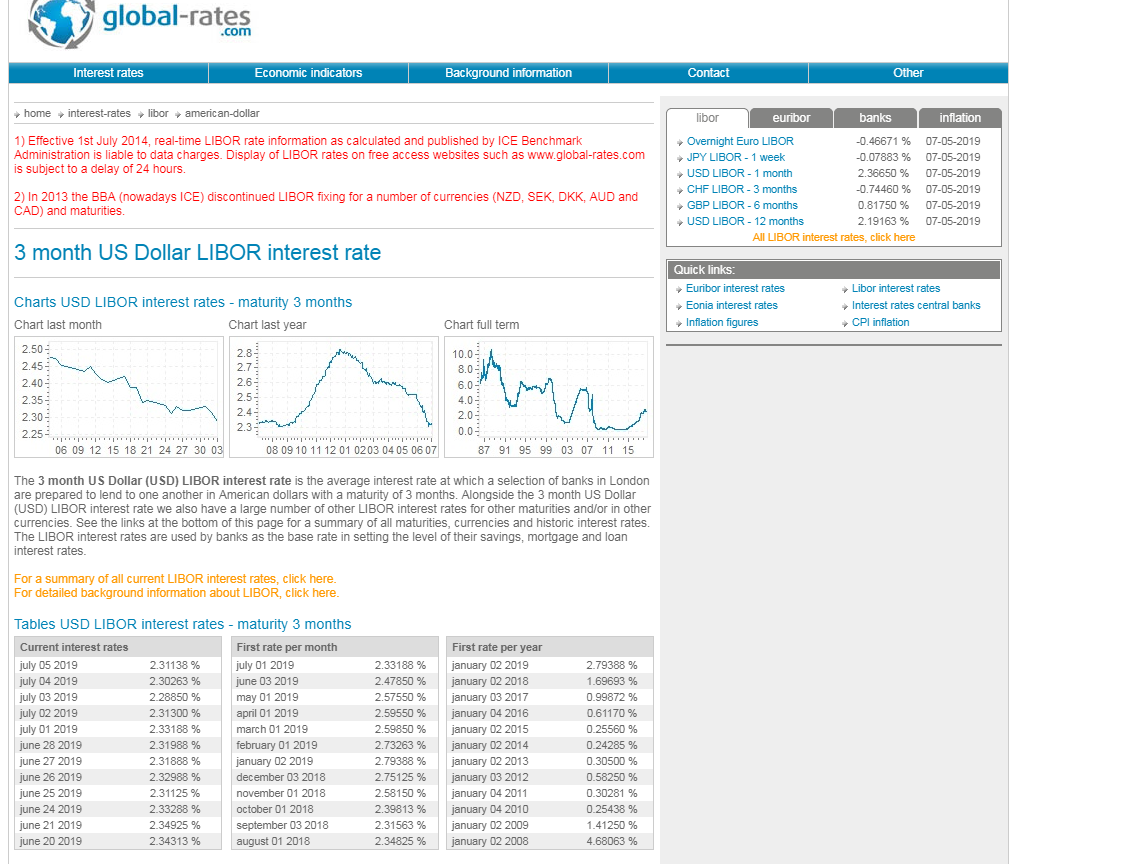This screenshot has width=1129, height=864.
Task: Click the Current interest rates table header
Action: click(x=118, y=647)
